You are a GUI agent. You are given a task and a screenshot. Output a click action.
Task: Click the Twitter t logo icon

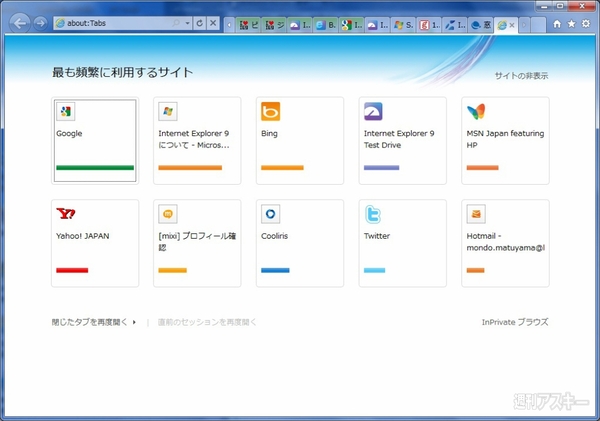[373, 214]
